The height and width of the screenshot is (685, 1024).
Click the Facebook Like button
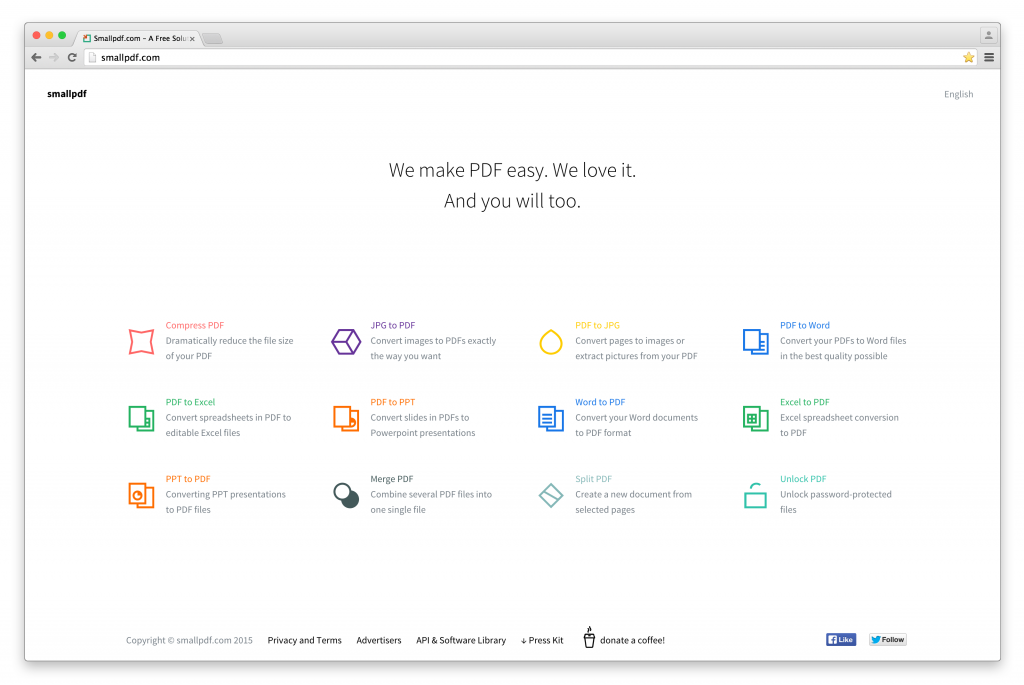[840, 639]
